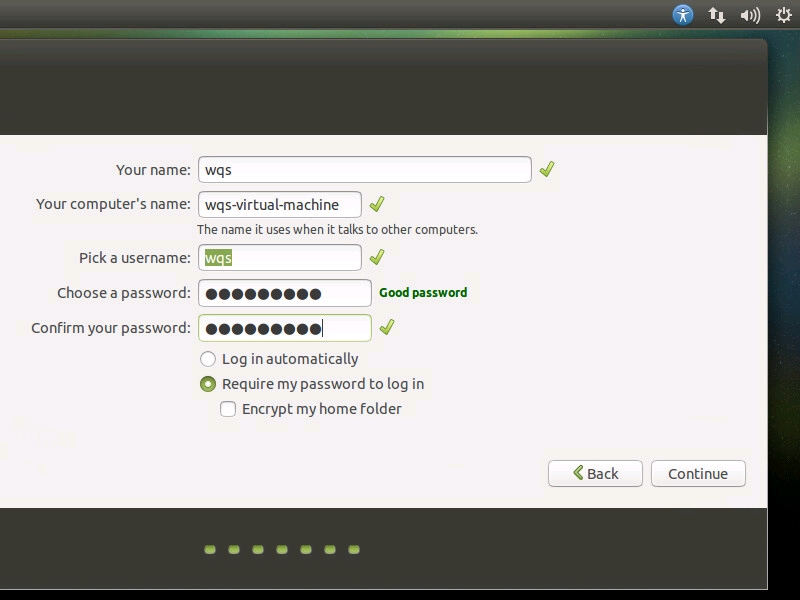This screenshot has height=600, width=800.
Task: Edit the computer's name field
Action: [280, 205]
